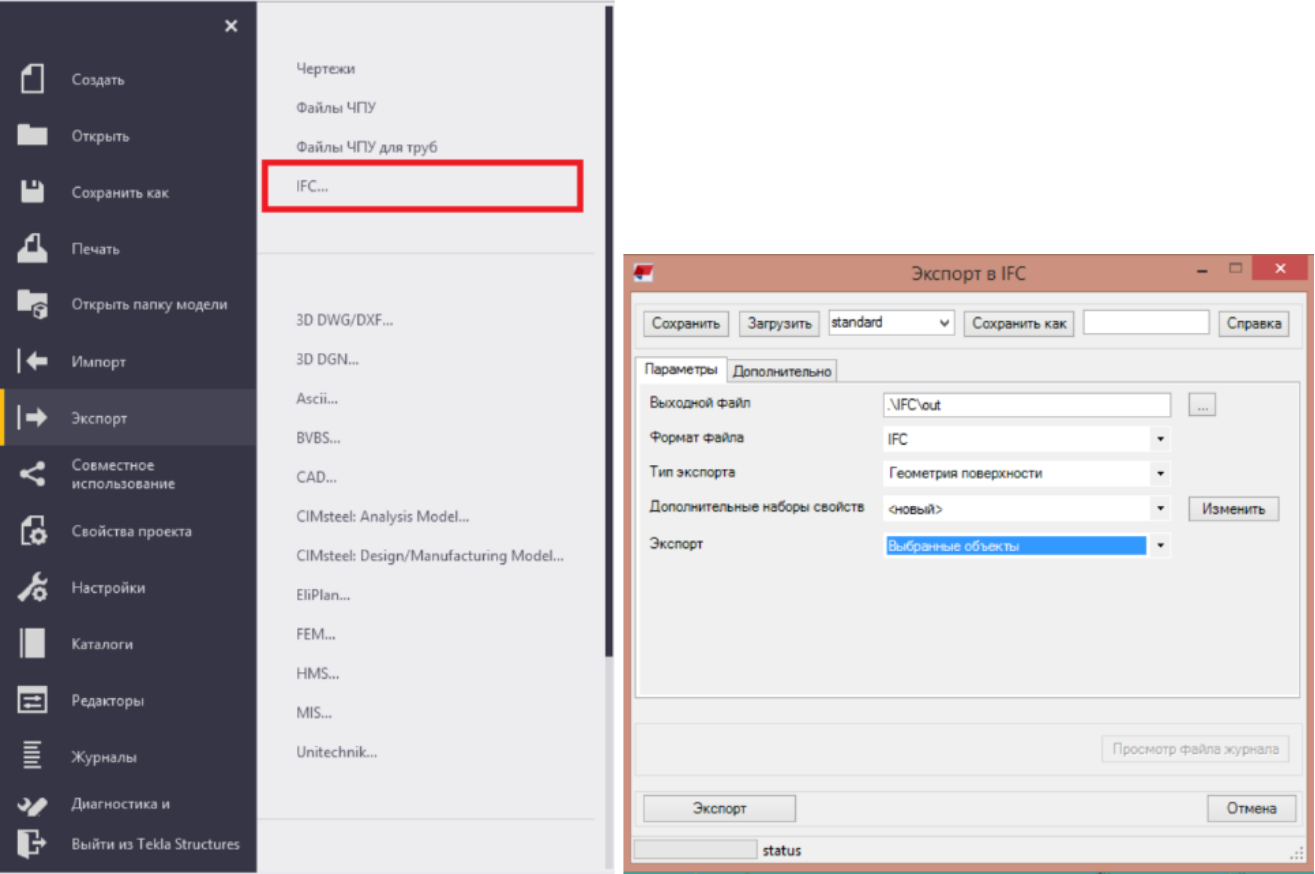Click the Выходной файл path field
The height and width of the screenshot is (874, 1315).
click(x=1025, y=405)
